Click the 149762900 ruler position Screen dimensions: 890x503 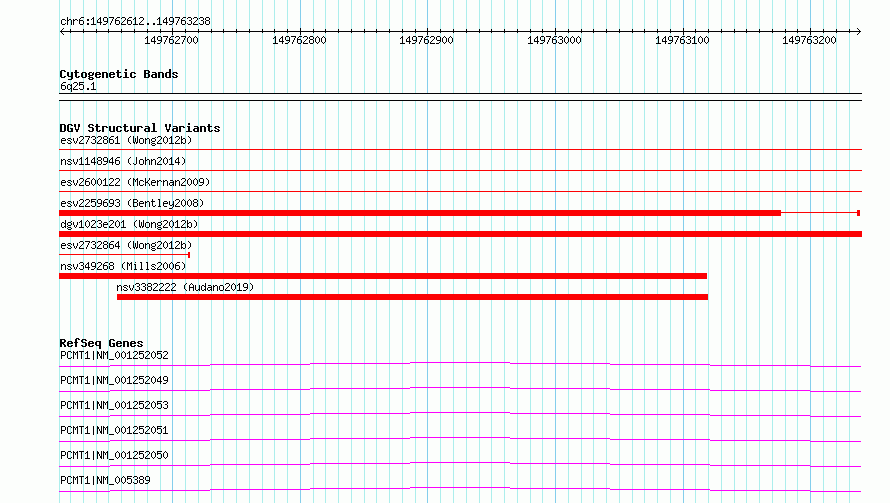coord(426,40)
